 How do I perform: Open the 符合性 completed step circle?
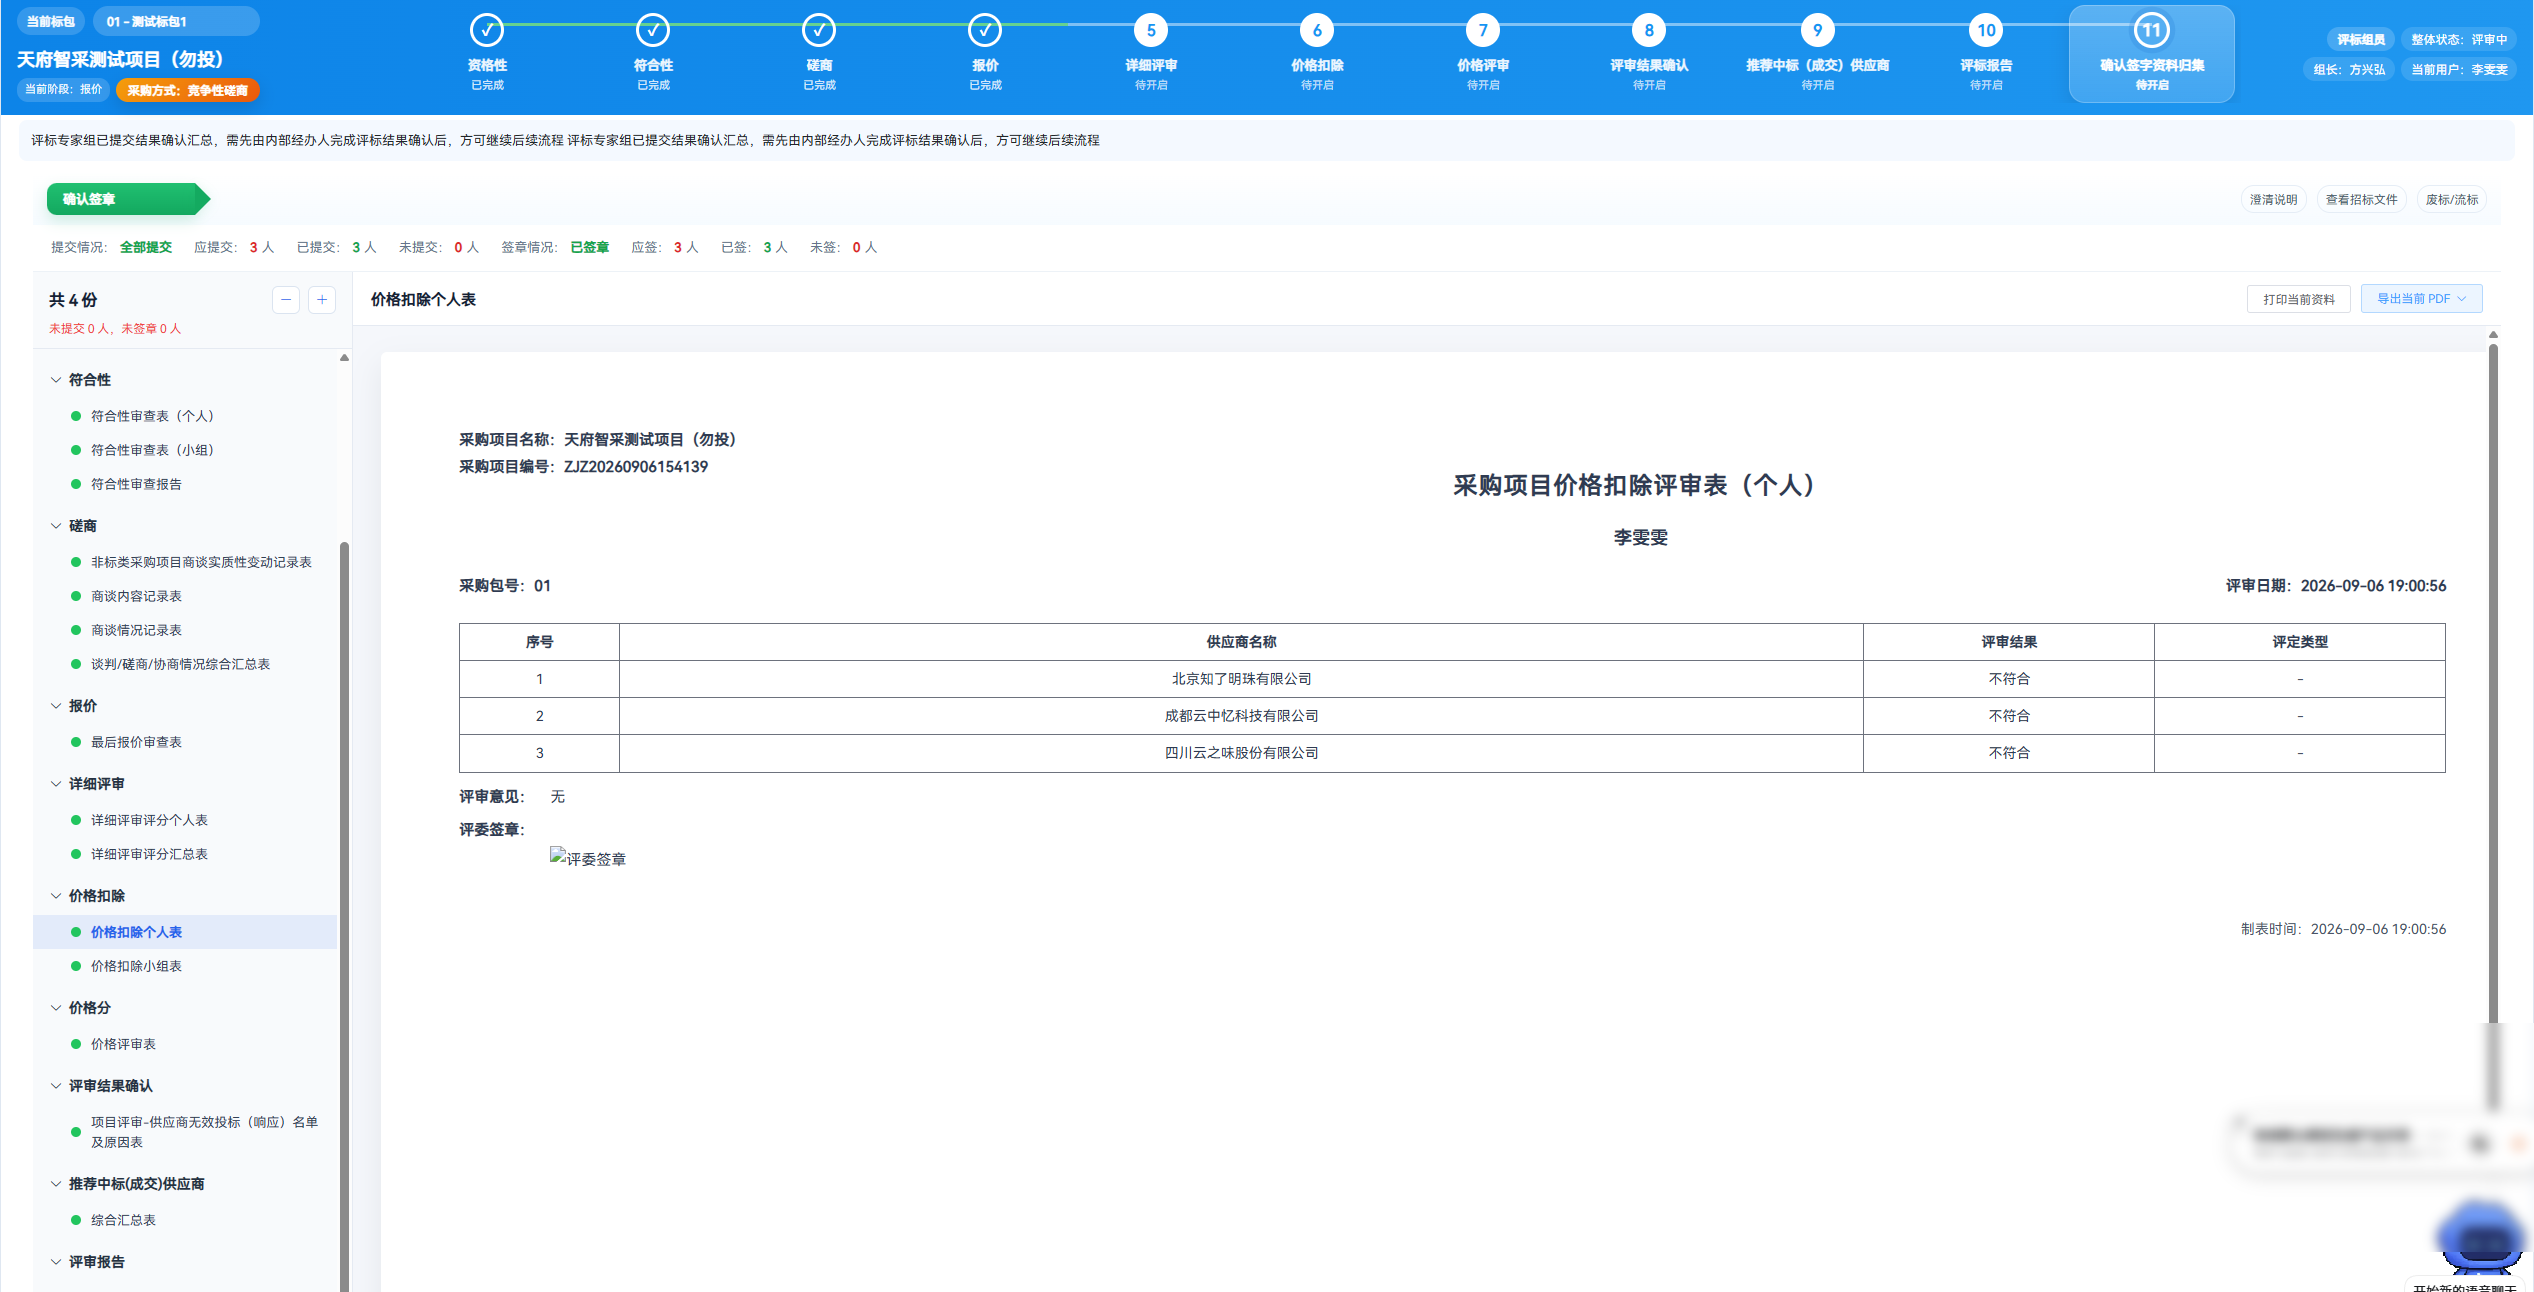pos(653,31)
